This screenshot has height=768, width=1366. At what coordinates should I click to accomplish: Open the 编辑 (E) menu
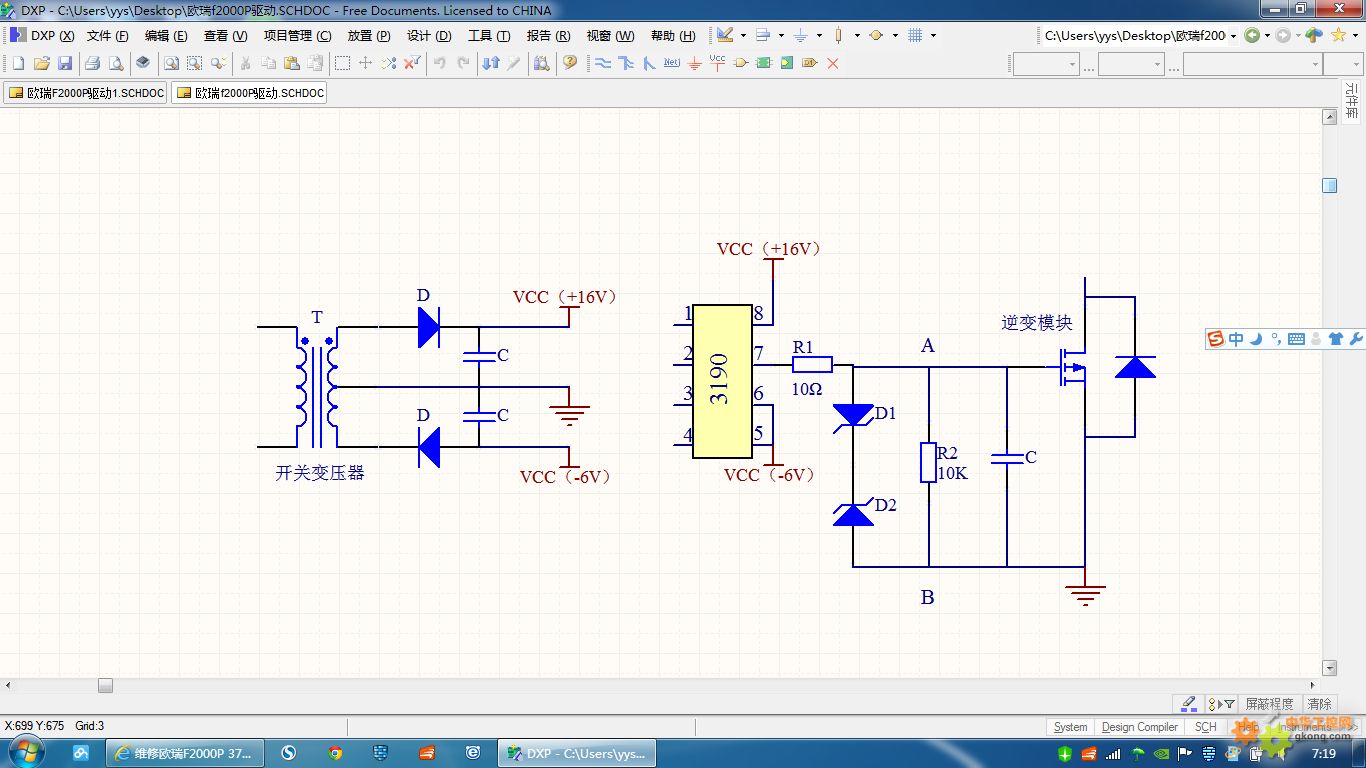[x=166, y=35]
